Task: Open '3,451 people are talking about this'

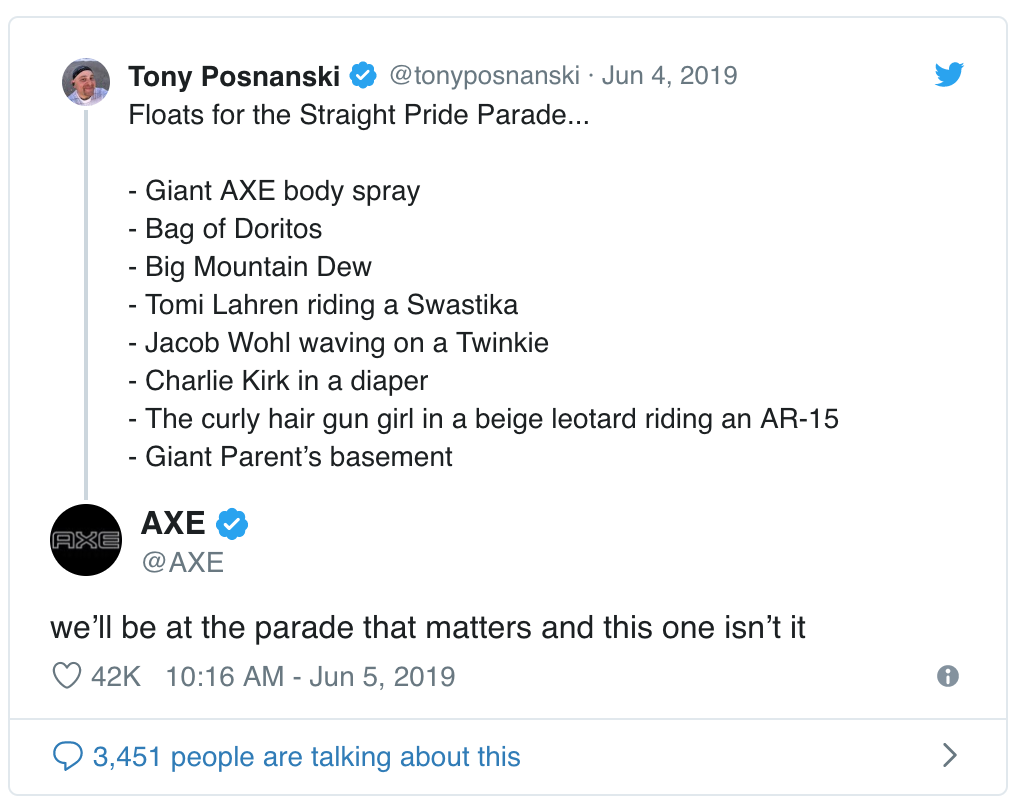Action: click(x=306, y=756)
